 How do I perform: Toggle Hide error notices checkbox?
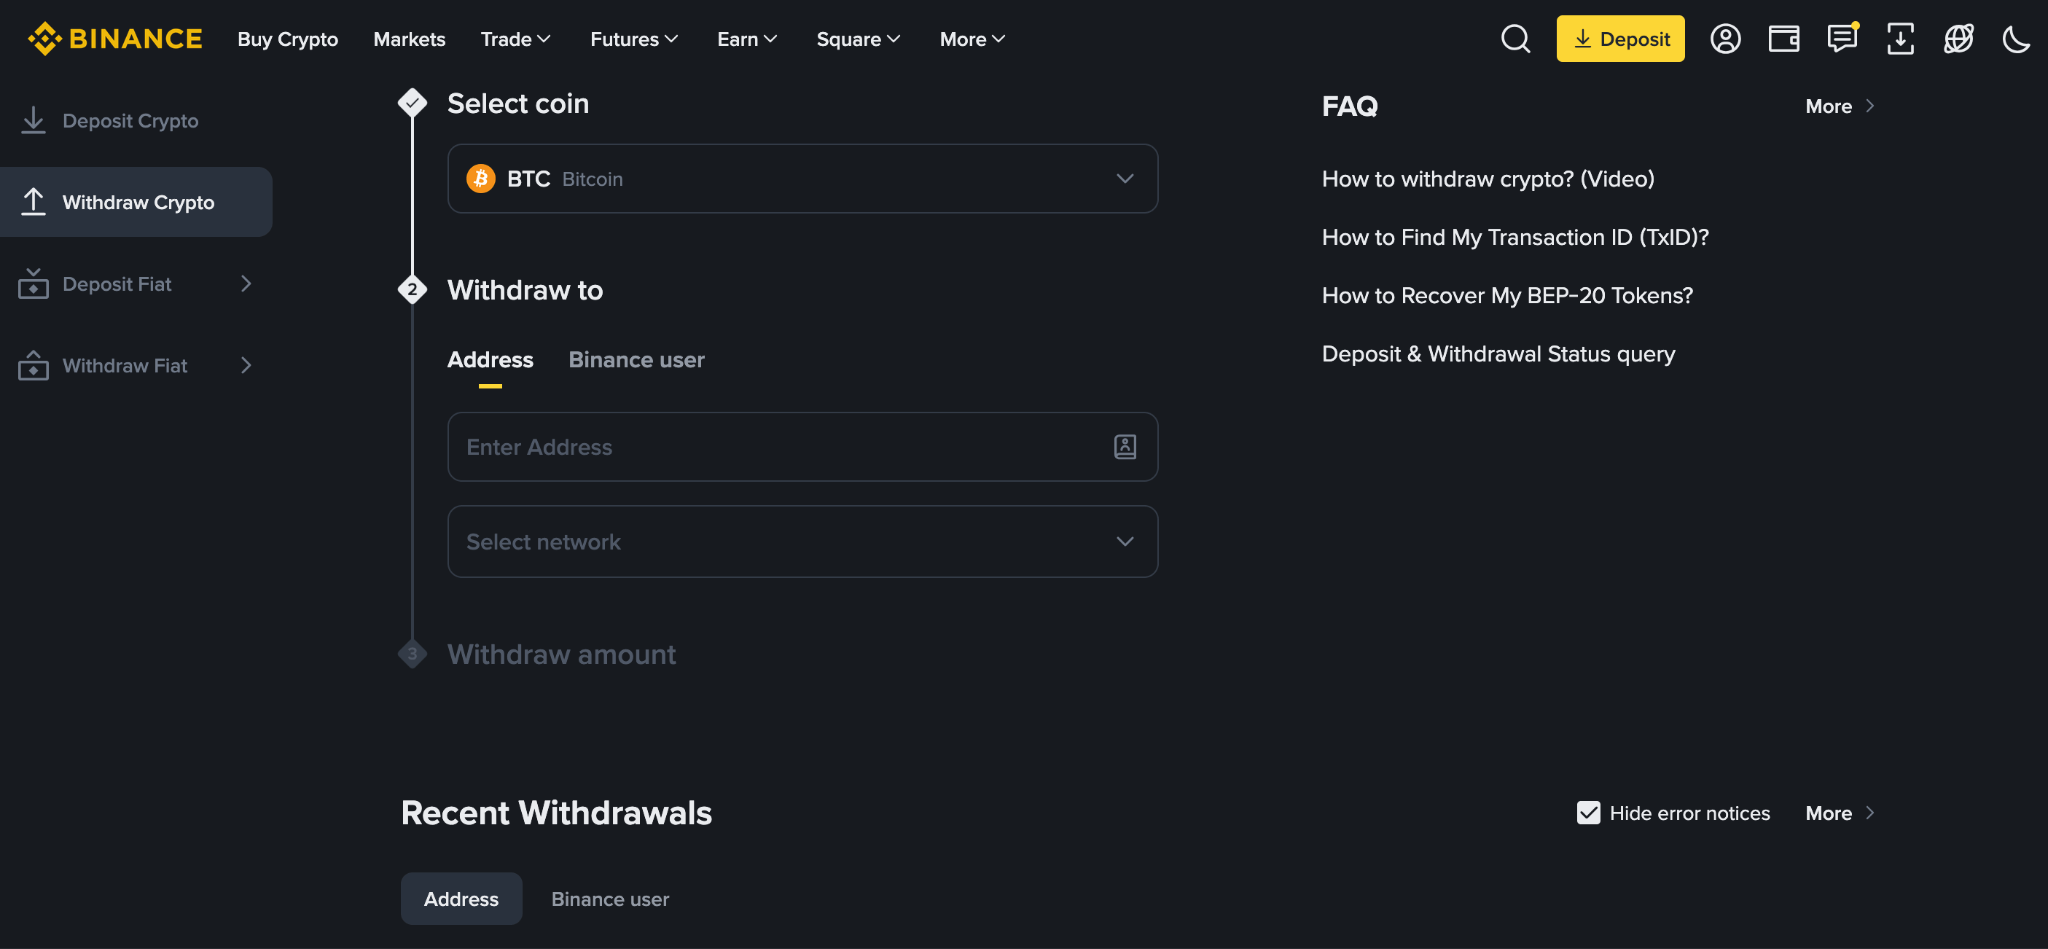(x=1588, y=813)
